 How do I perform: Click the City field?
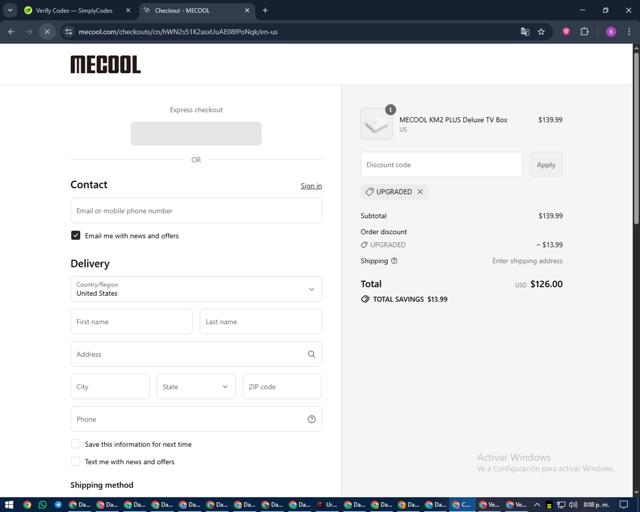point(110,387)
